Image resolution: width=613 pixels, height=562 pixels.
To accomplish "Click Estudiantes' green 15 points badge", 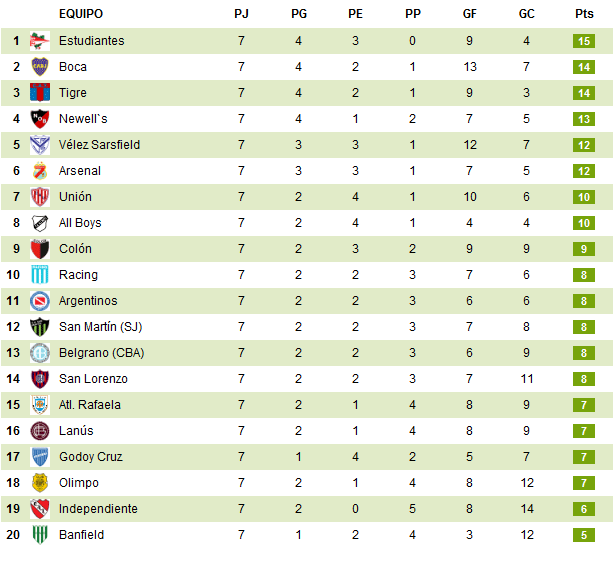I will click(x=584, y=41).
